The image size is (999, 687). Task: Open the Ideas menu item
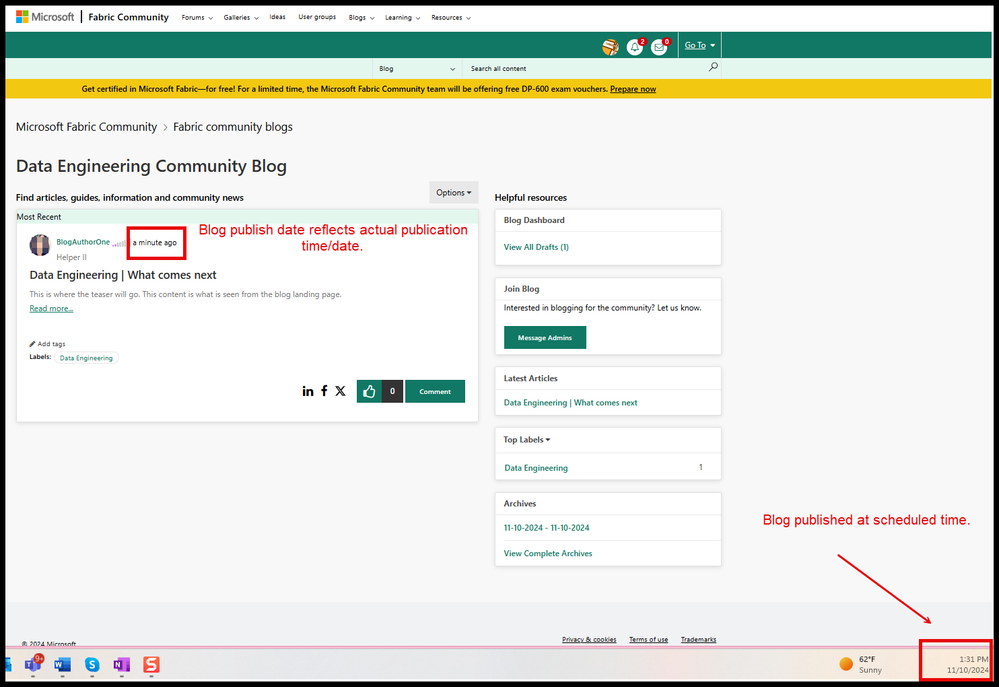pyautogui.click(x=277, y=17)
